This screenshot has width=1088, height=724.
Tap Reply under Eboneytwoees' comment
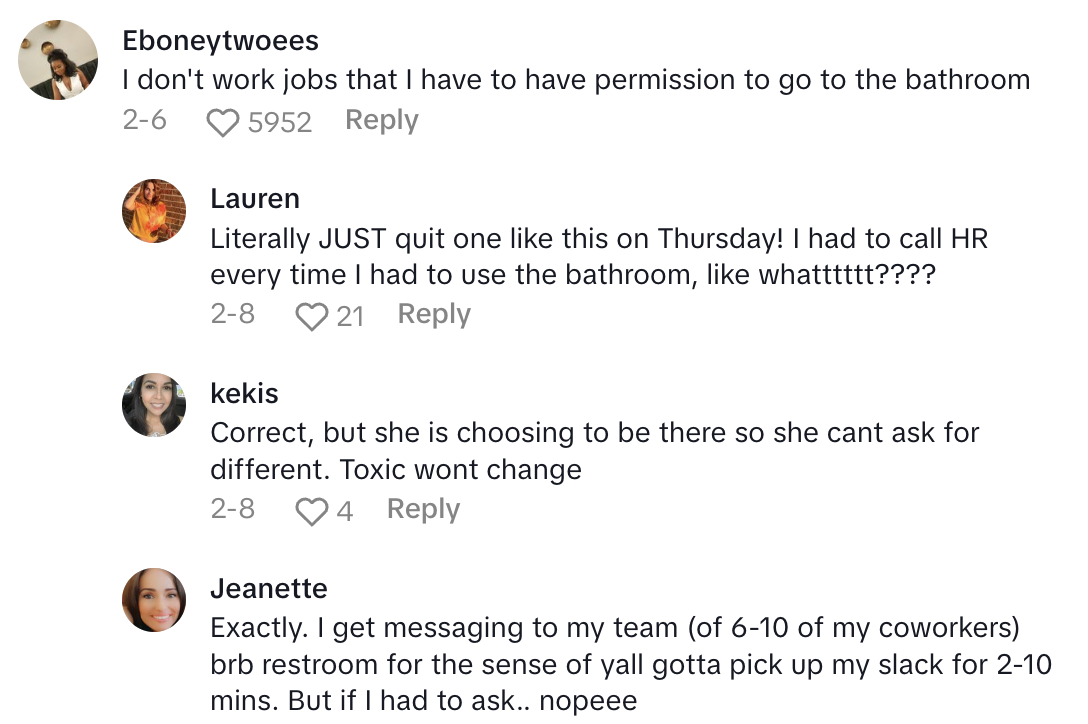(381, 120)
